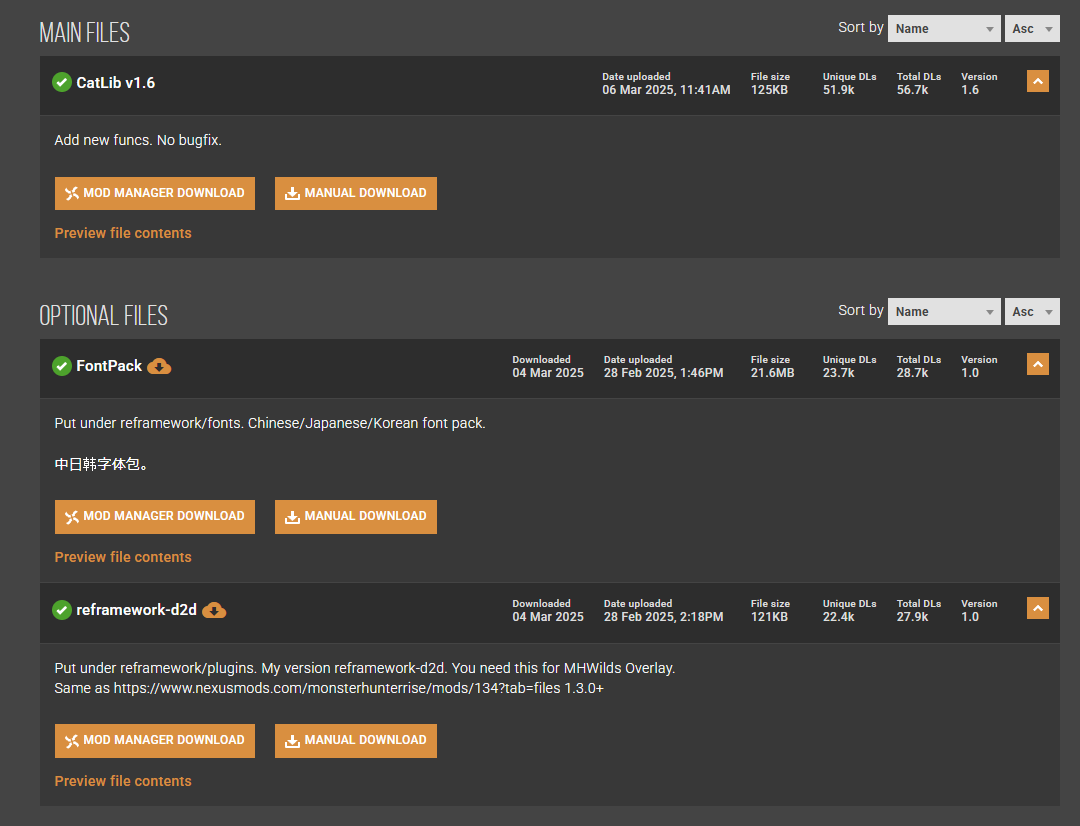Viewport: 1080px width, 826px height.
Task: Click reframework-d2d file size 121KB
Action: tap(769, 617)
